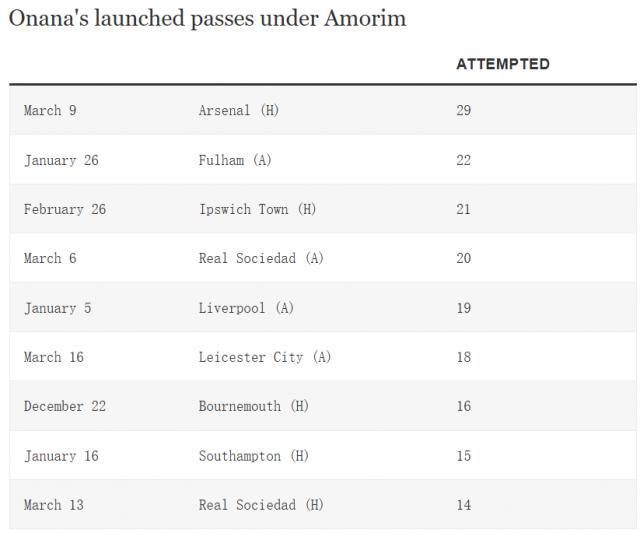The height and width of the screenshot is (533, 640).
Task: Click the "Onana's launched passes under Amorim" title
Action: coord(207,19)
